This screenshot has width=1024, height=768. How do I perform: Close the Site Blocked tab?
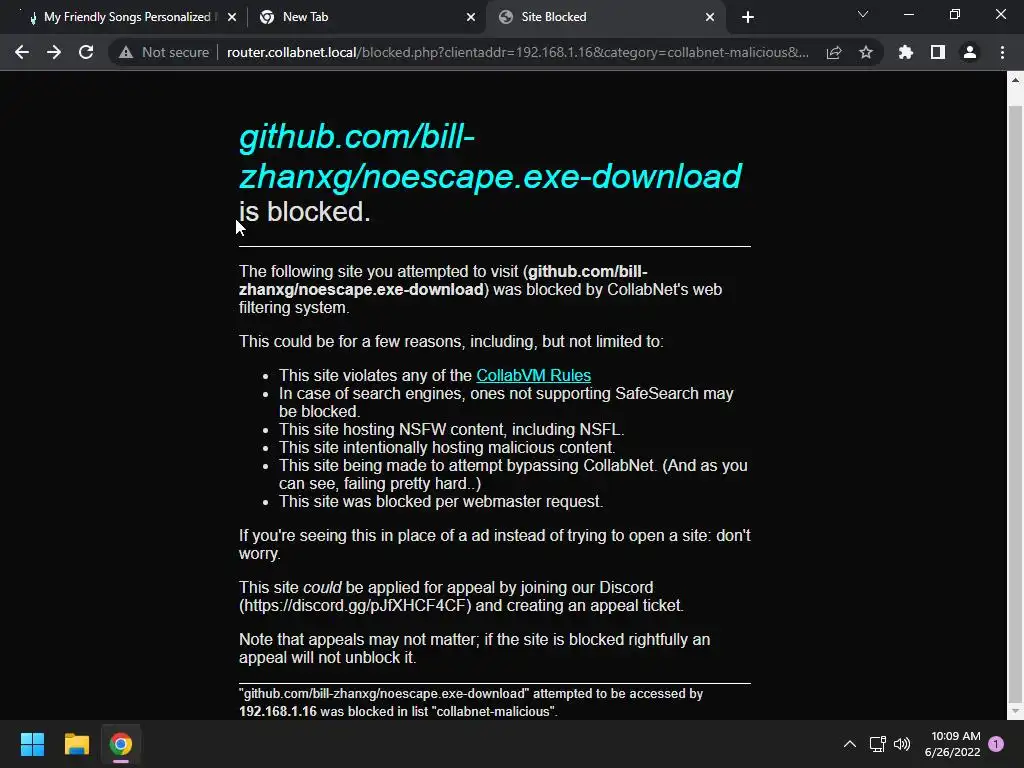[710, 18]
